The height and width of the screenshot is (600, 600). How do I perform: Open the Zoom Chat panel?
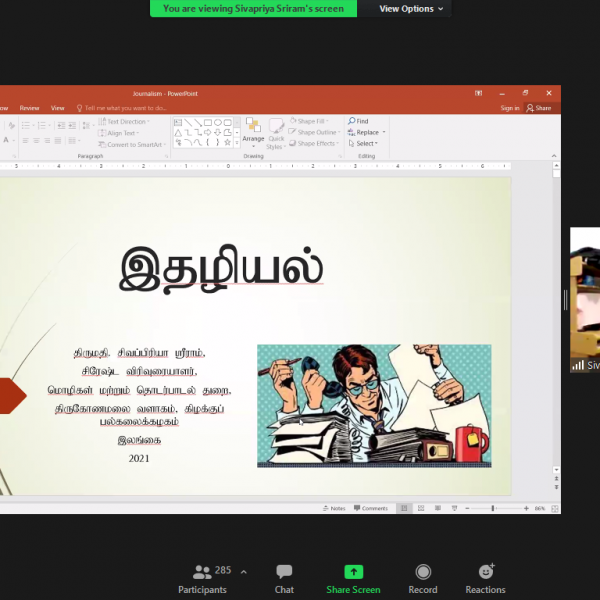click(284, 579)
